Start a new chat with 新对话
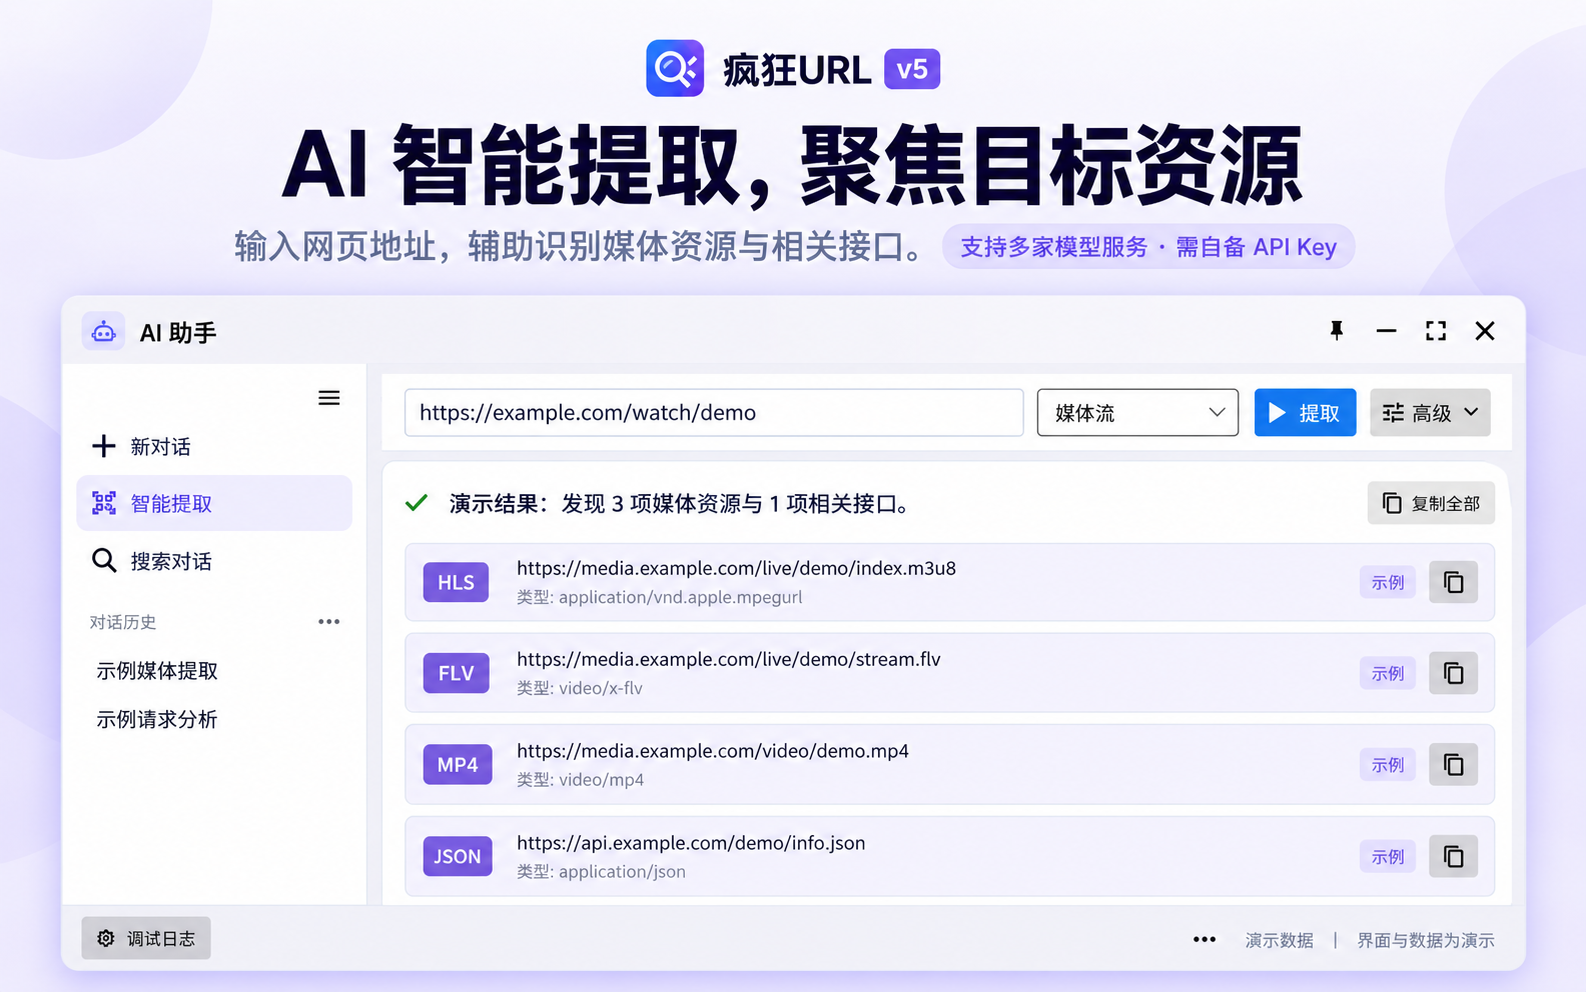Screen dimensions: 1586x992 pyautogui.click(x=141, y=446)
